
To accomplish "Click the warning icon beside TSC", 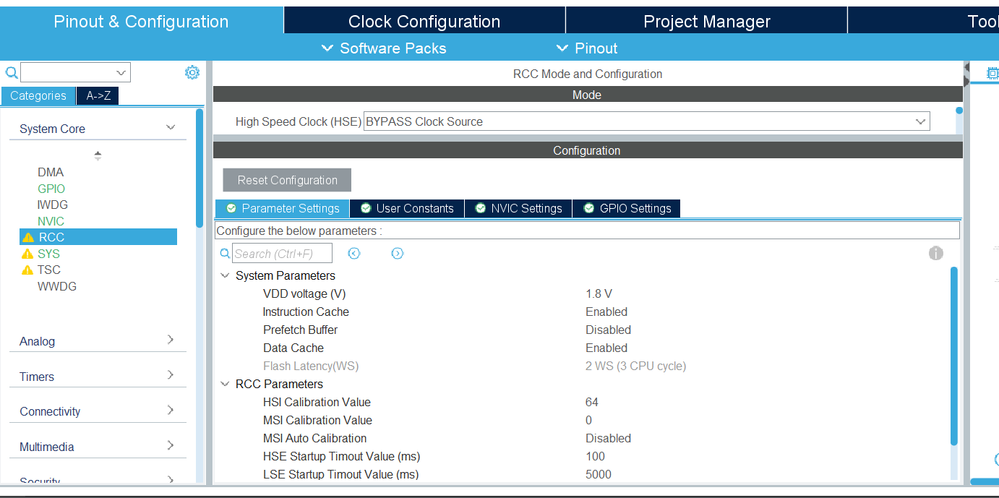I will [27, 270].
